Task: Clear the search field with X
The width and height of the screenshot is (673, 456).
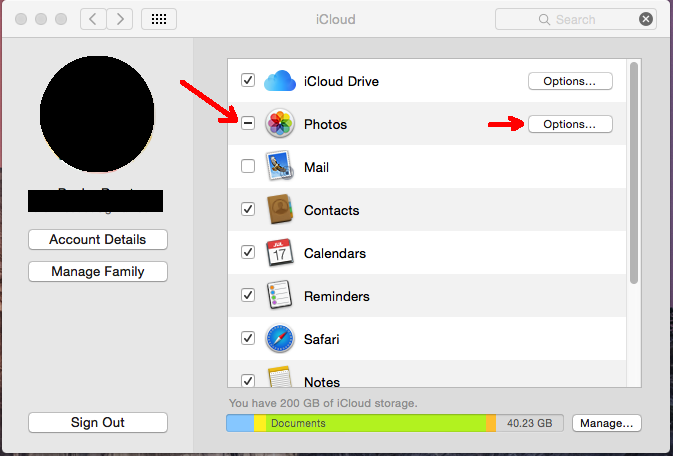Action: click(646, 19)
